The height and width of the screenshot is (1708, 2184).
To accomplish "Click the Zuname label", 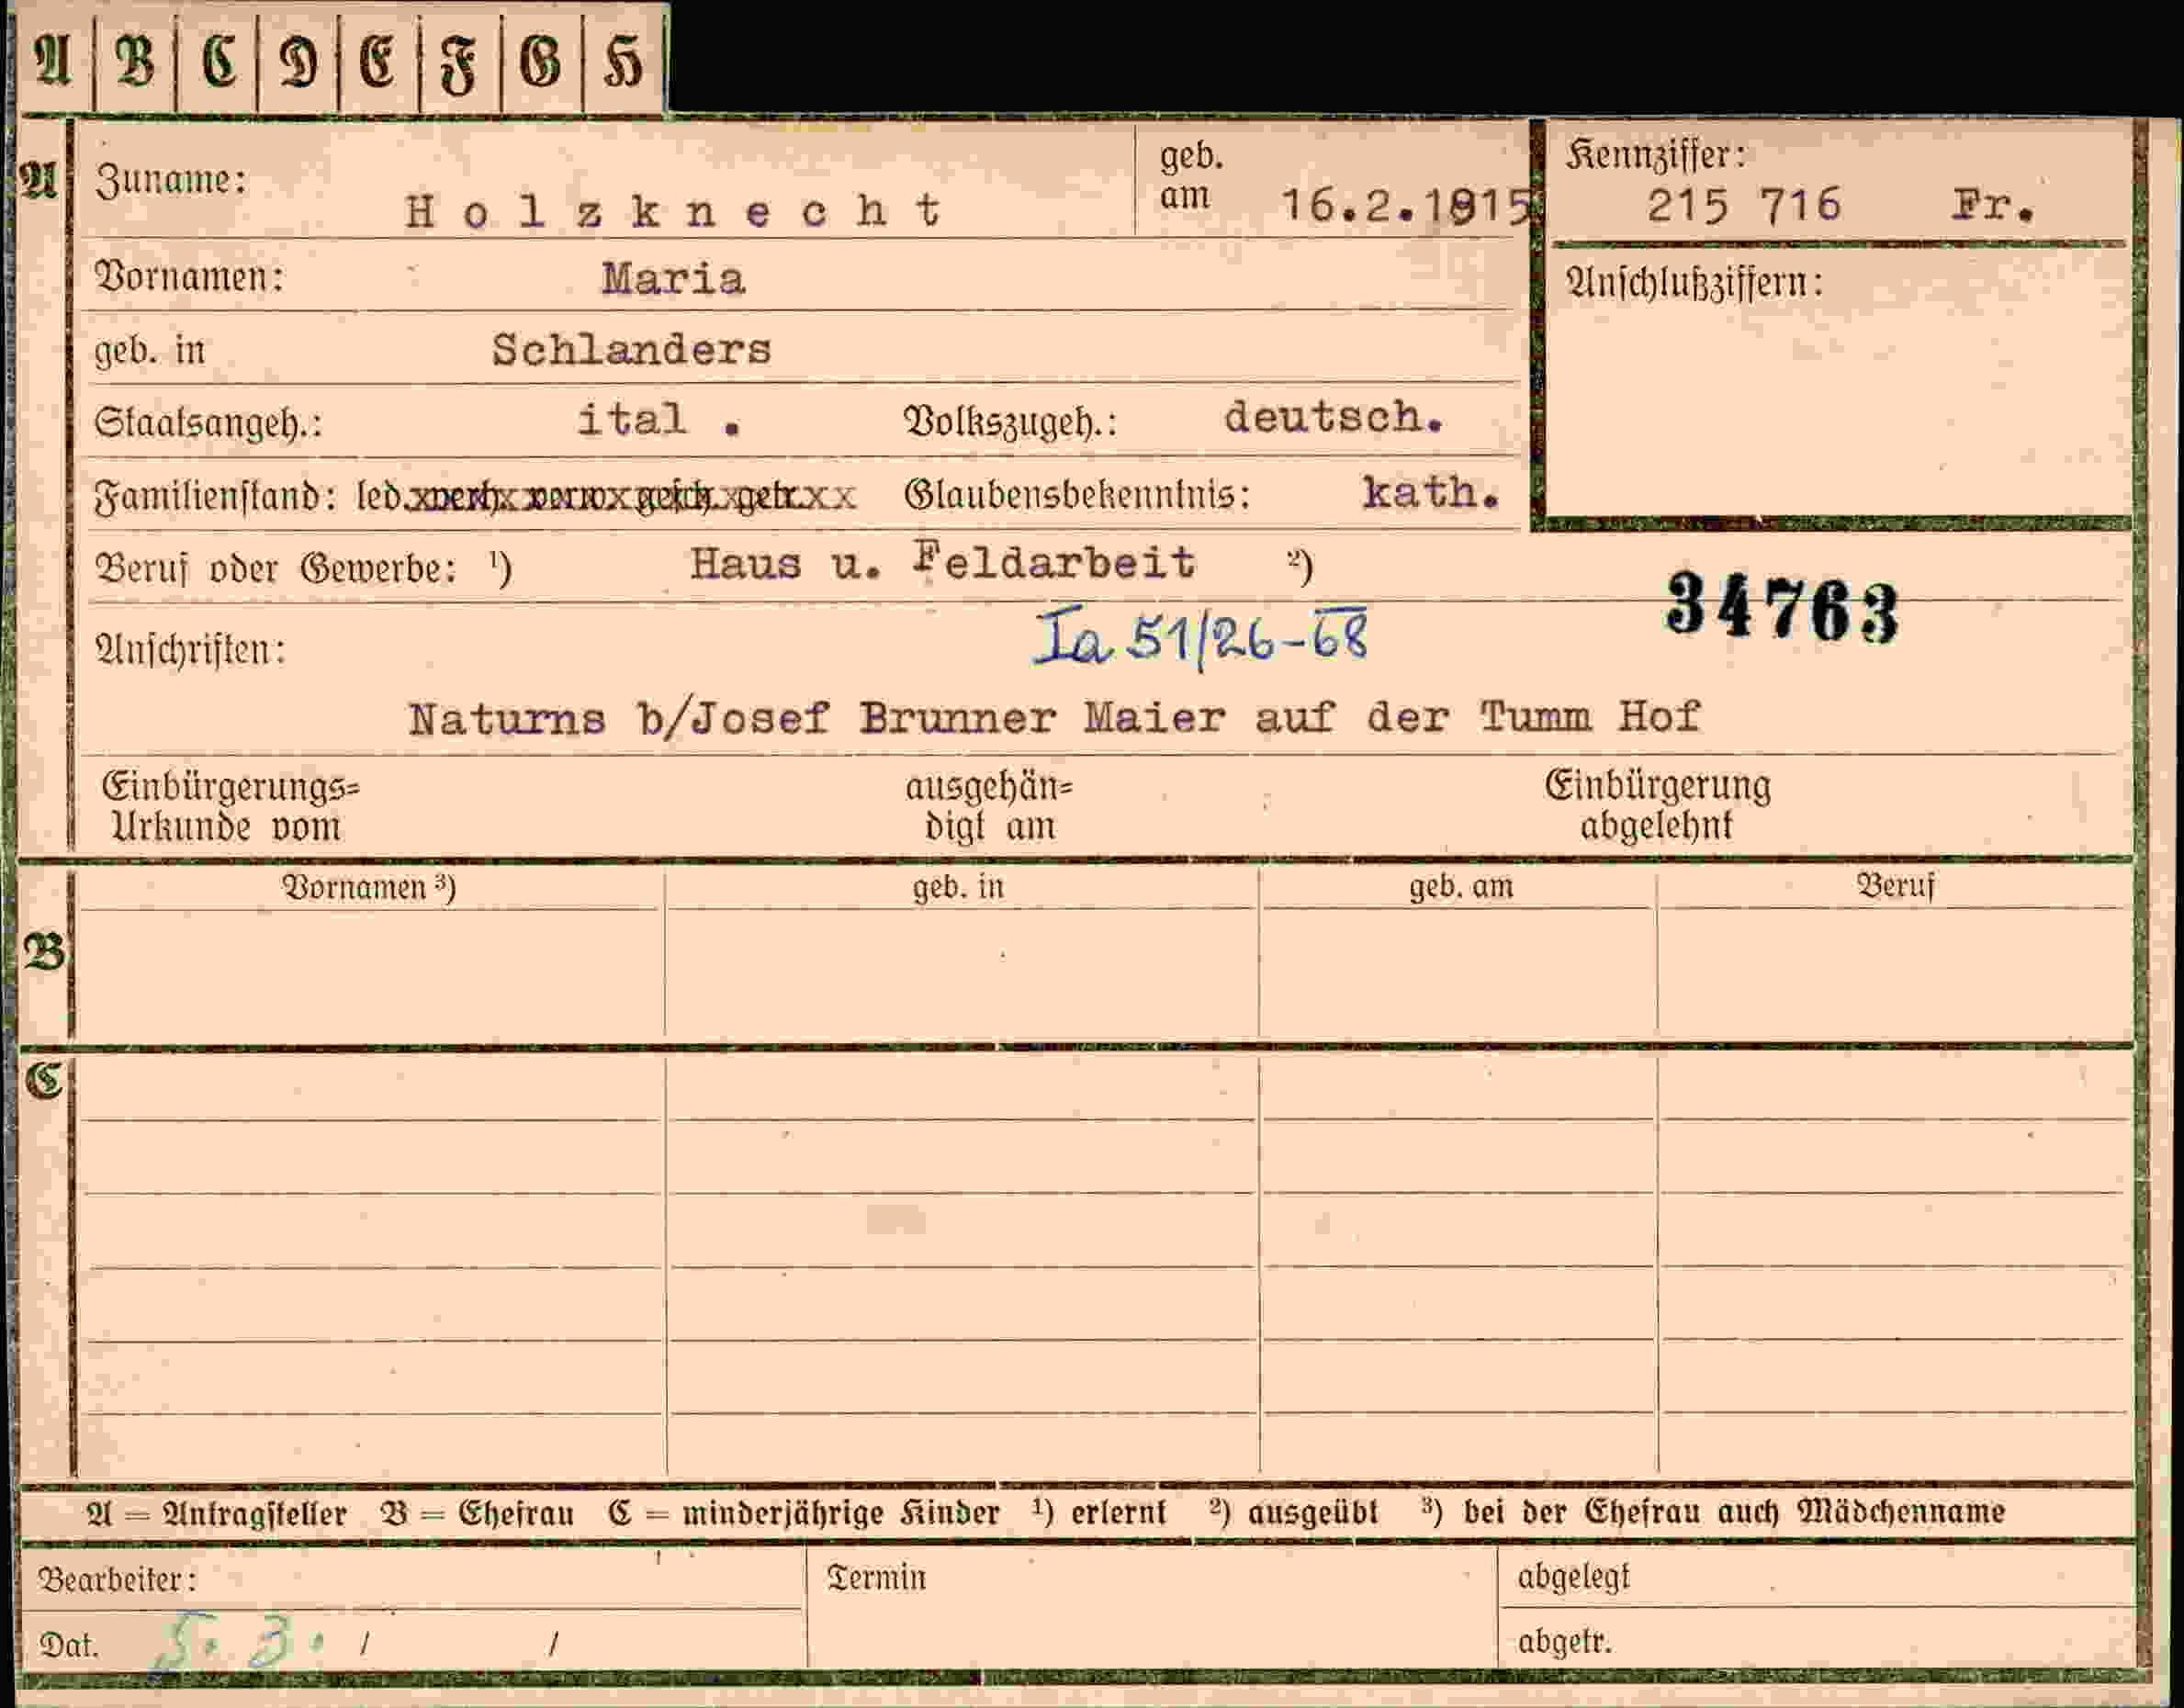I will point(171,180).
